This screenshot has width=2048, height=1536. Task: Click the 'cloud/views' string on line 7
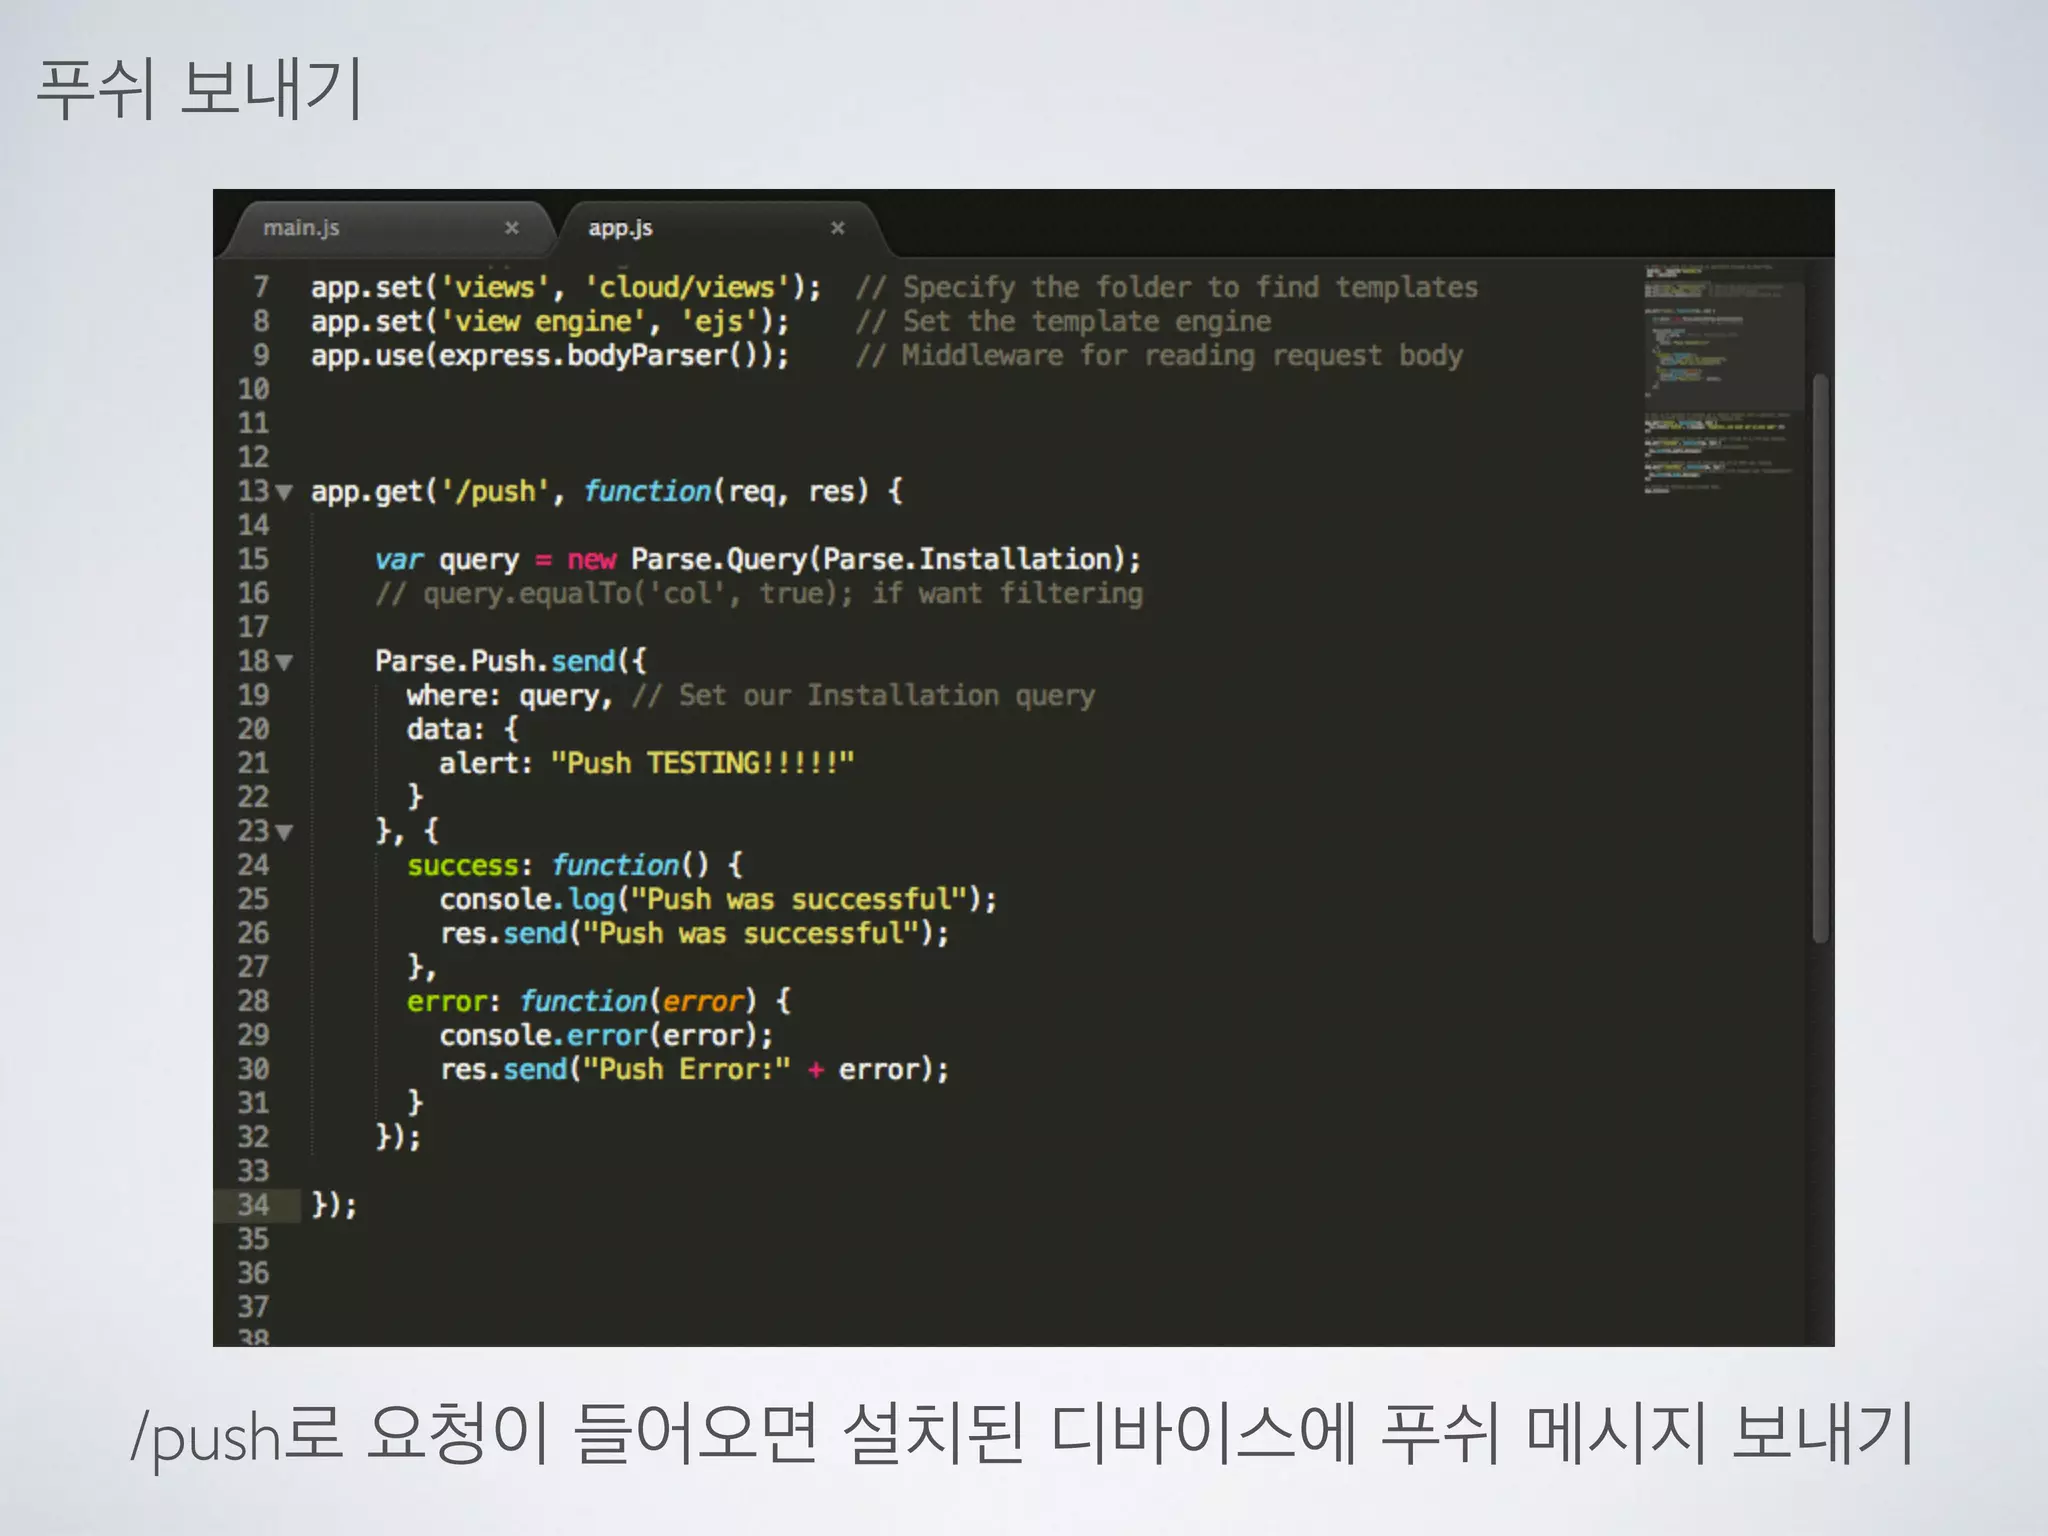(x=688, y=288)
